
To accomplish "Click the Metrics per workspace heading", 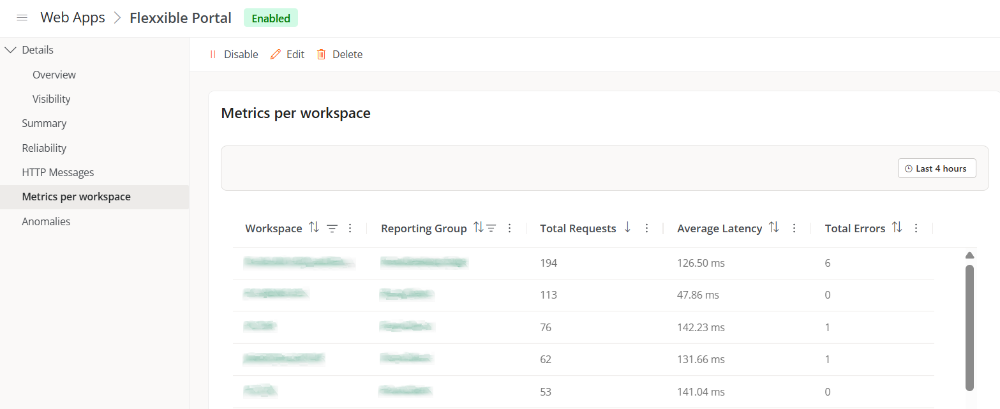I will [x=296, y=114].
